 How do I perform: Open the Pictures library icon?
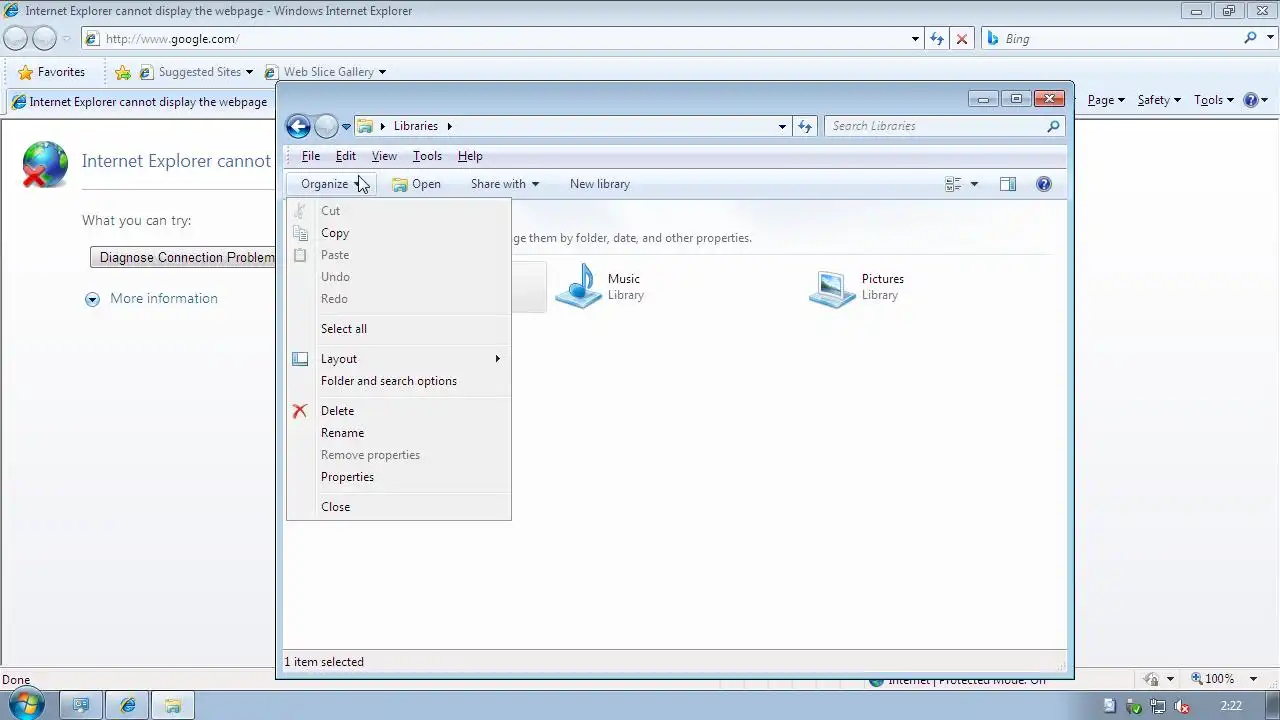pos(832,287)
